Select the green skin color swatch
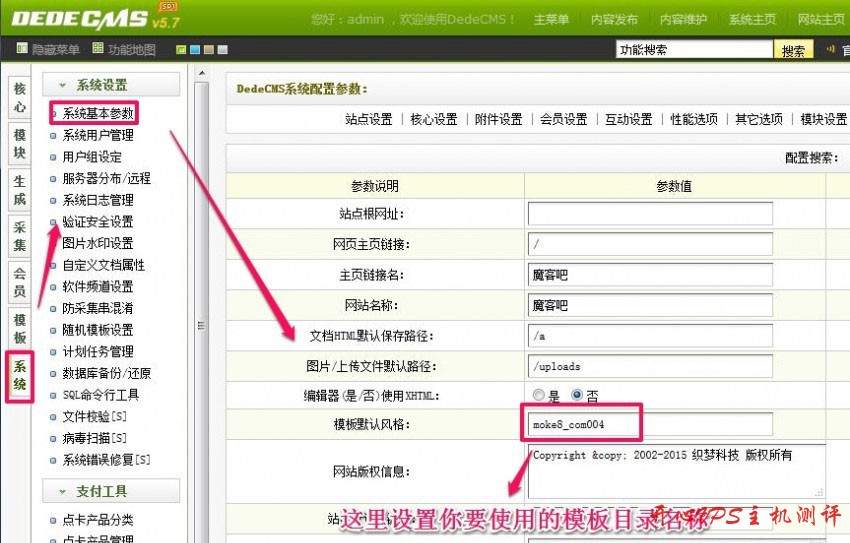 pos(181,50)
